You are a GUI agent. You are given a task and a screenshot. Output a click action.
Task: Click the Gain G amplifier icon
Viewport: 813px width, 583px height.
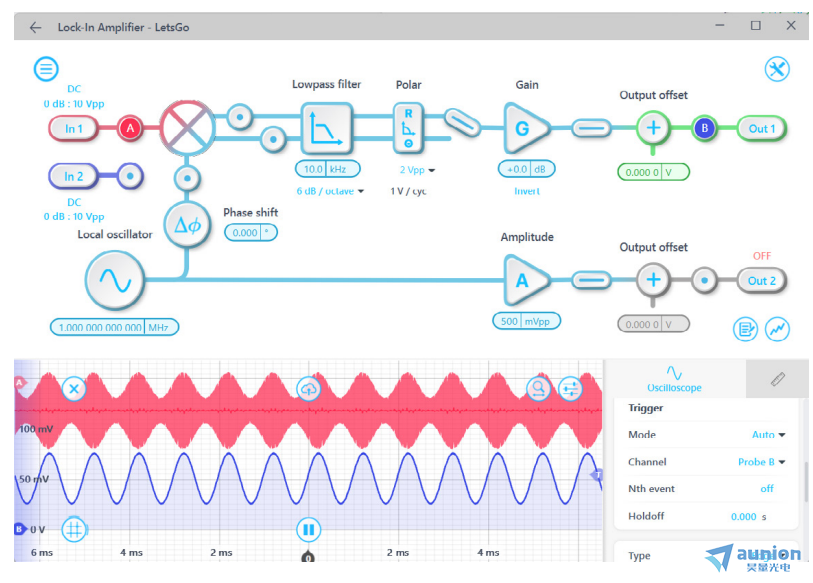[525, 128]
